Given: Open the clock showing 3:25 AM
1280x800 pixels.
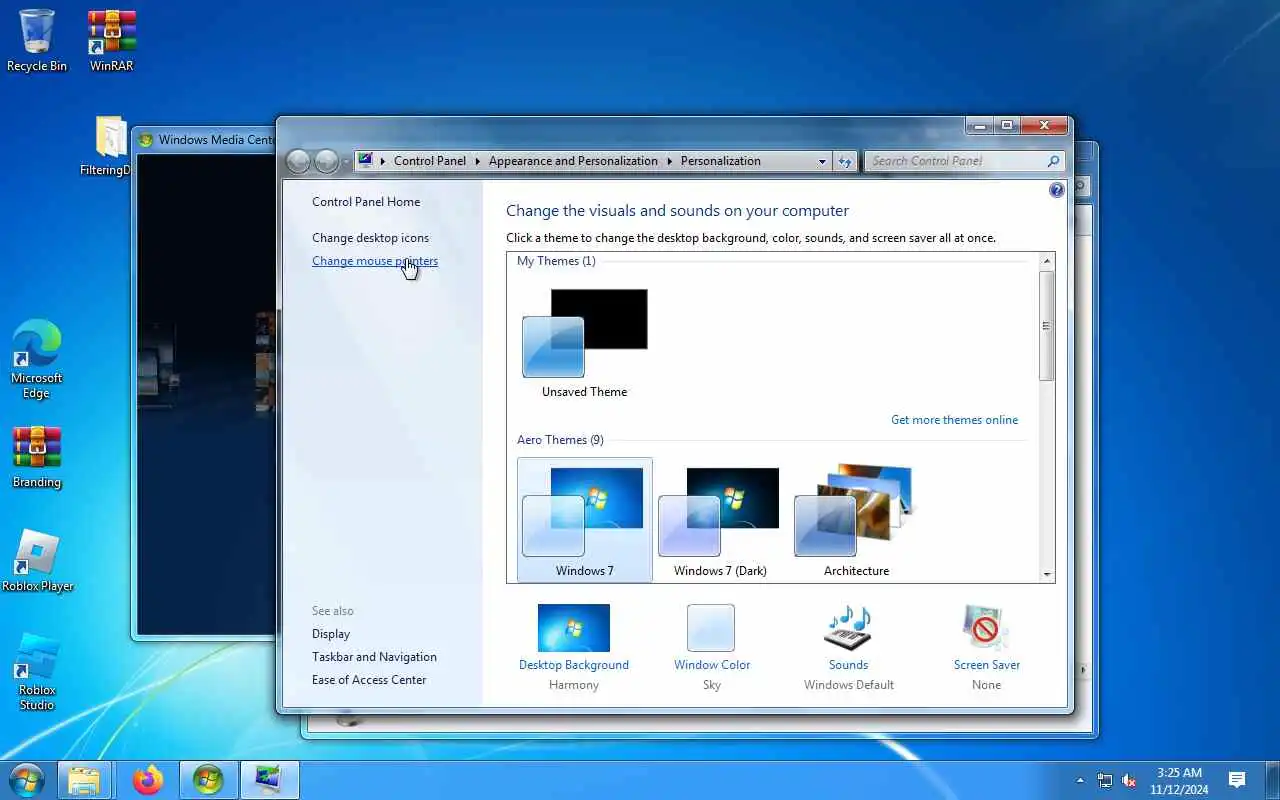Looking at the screenshot, I should (1179, 780).
